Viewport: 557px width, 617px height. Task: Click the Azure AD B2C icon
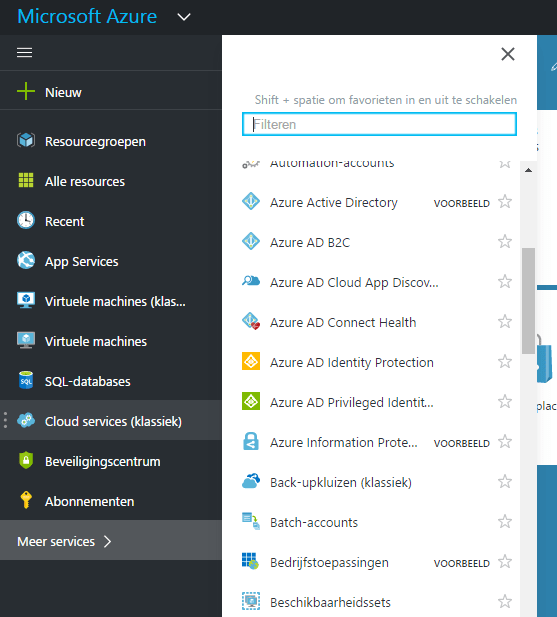coord(251,241)
